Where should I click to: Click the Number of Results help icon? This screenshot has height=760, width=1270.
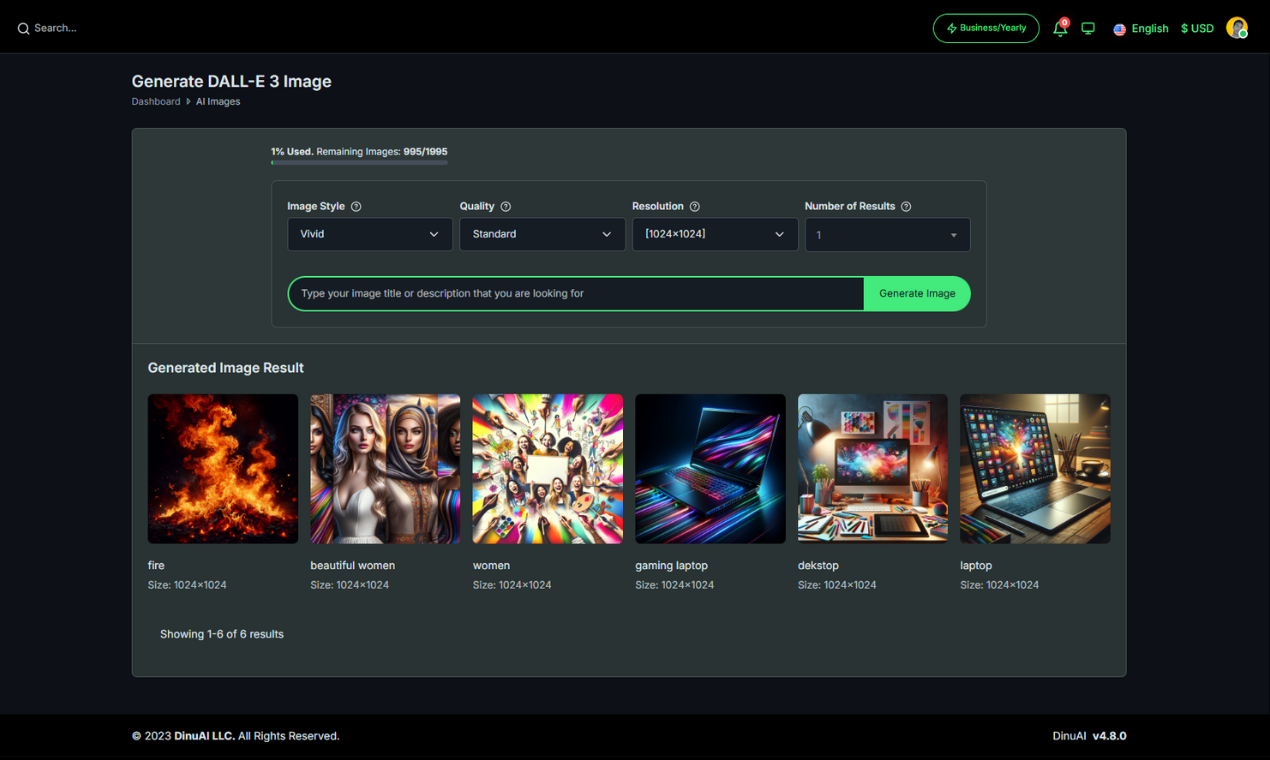[906, 206]
